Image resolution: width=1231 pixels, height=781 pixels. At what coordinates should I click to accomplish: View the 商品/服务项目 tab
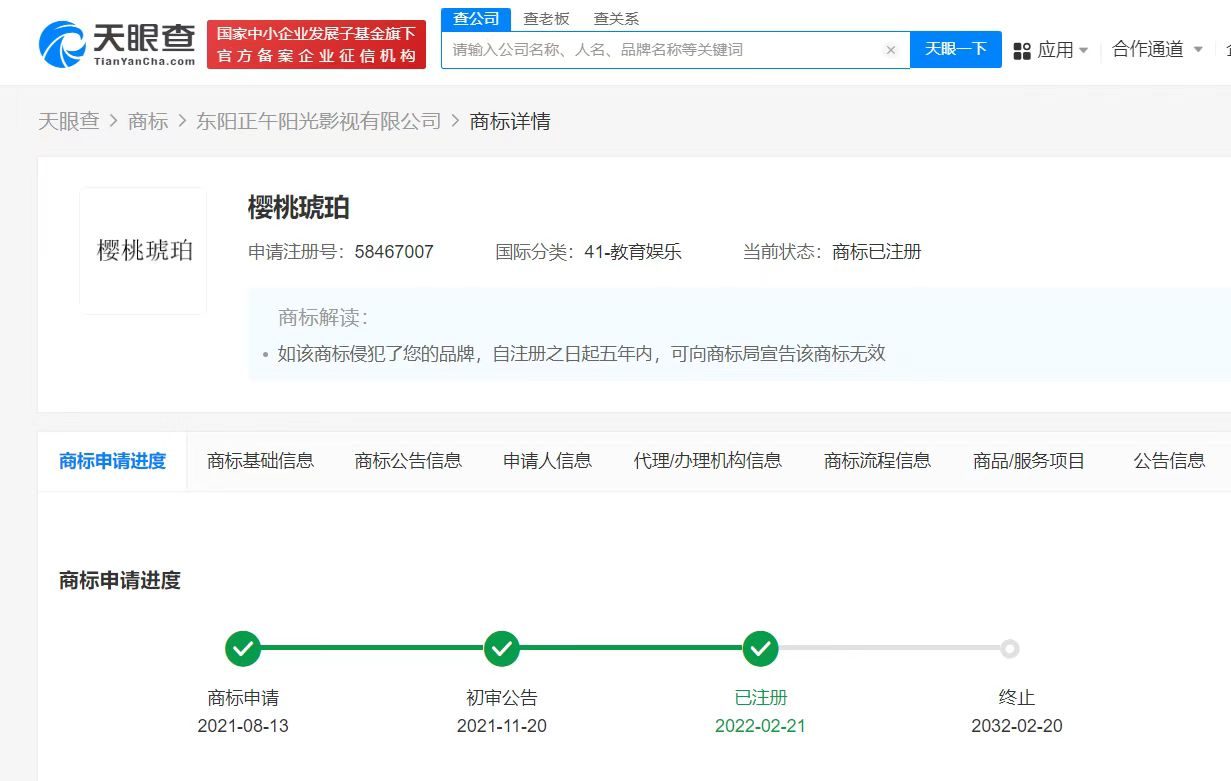[x=1029, y=461]
